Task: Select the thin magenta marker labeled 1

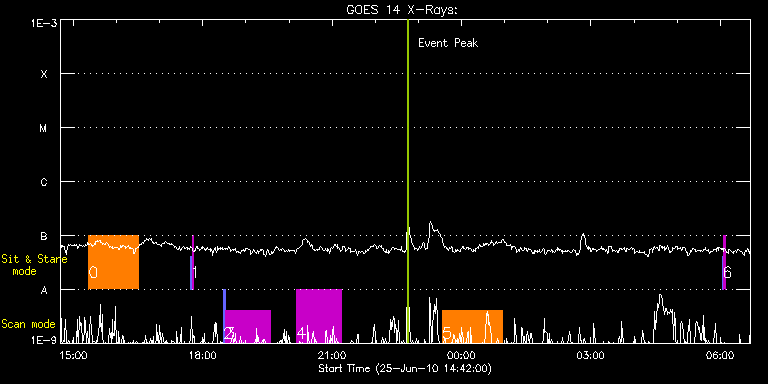Action: click(x=192, y=262)
